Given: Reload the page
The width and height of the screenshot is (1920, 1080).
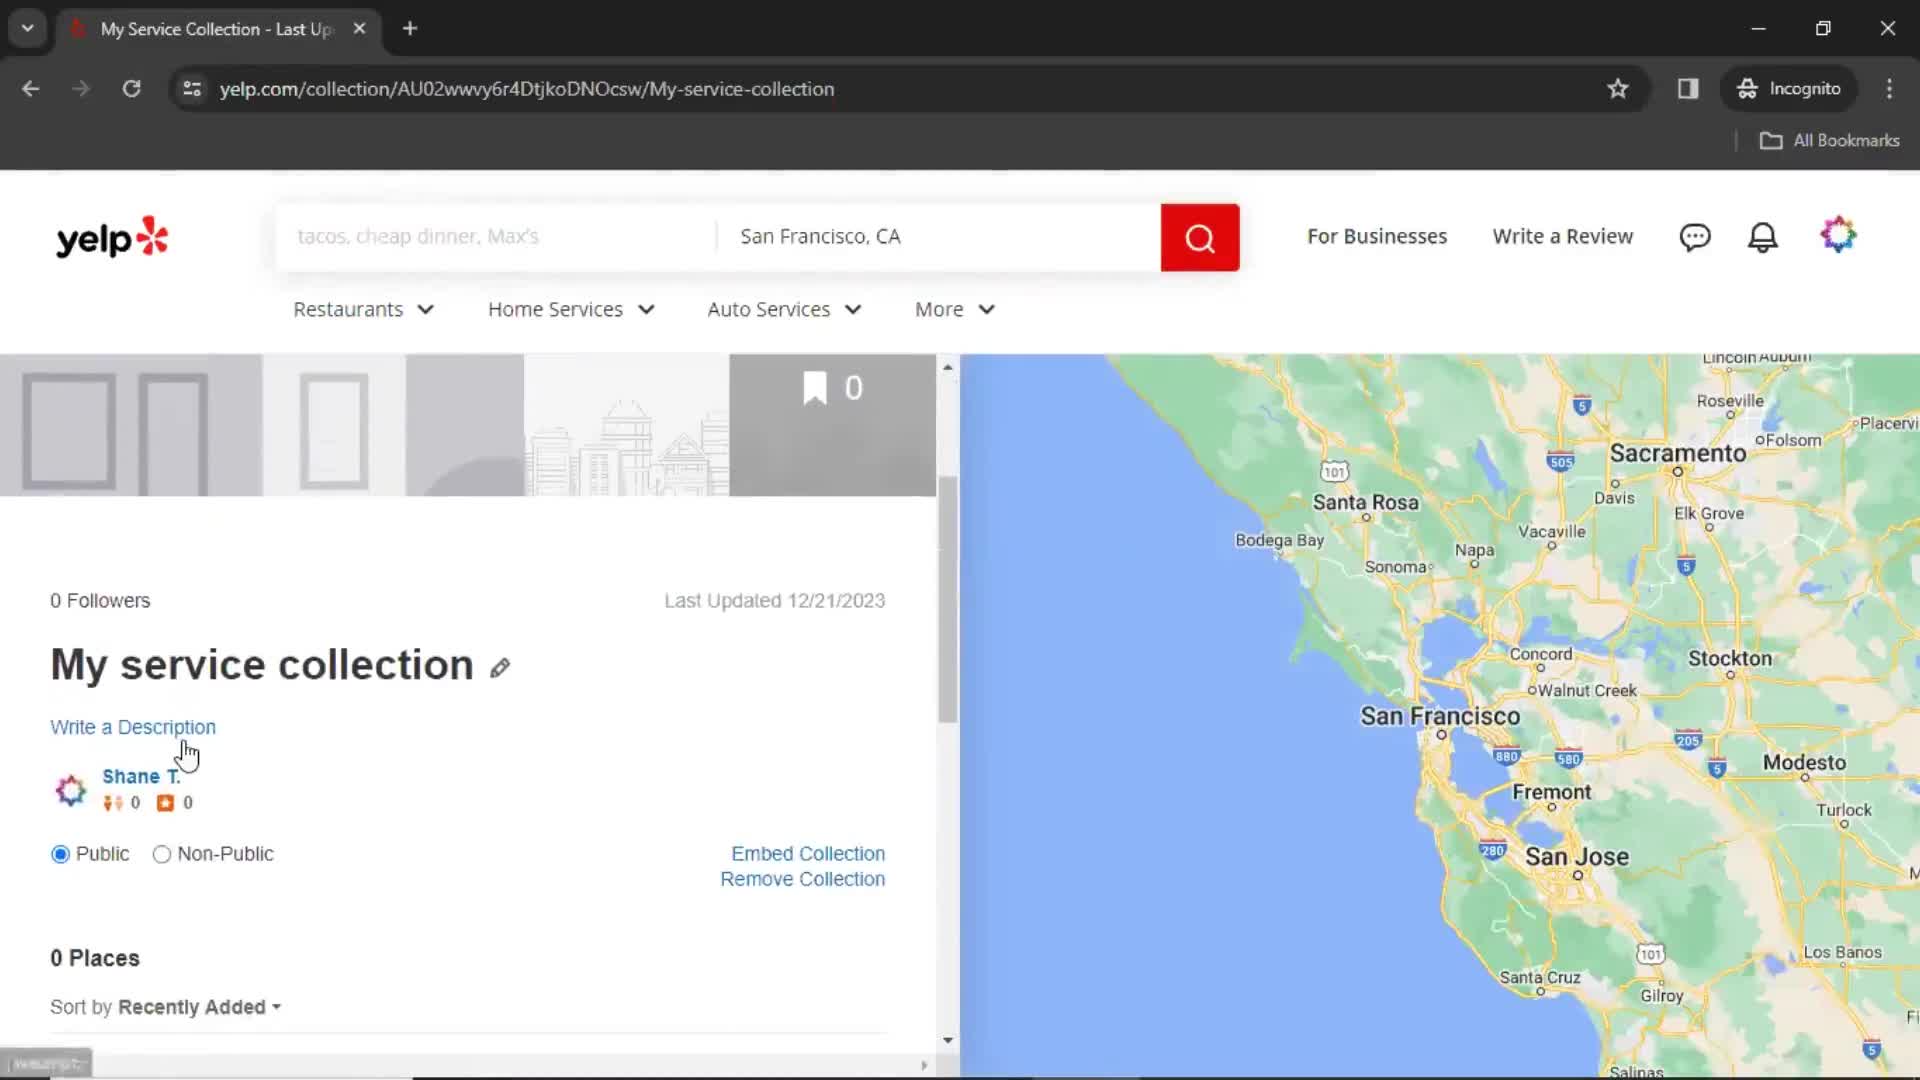Looking at the screenshot, I should [x=131, y=89].
